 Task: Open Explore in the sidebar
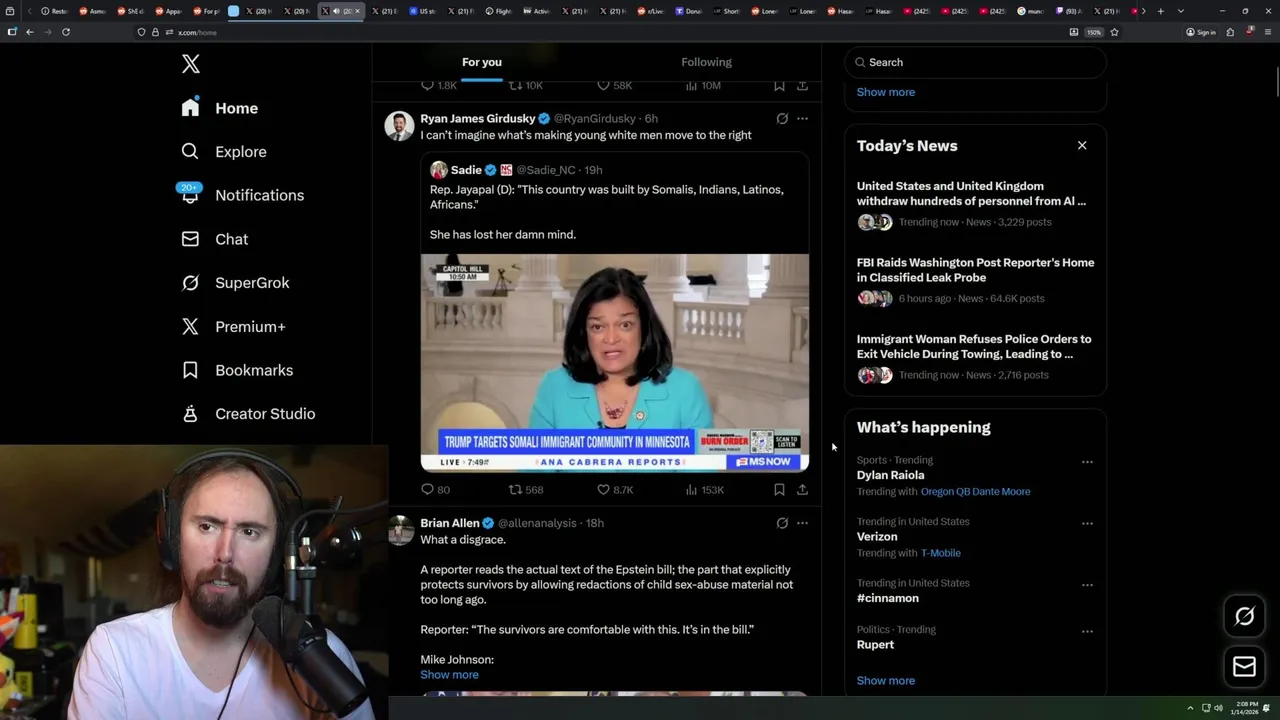pos(224,152)
